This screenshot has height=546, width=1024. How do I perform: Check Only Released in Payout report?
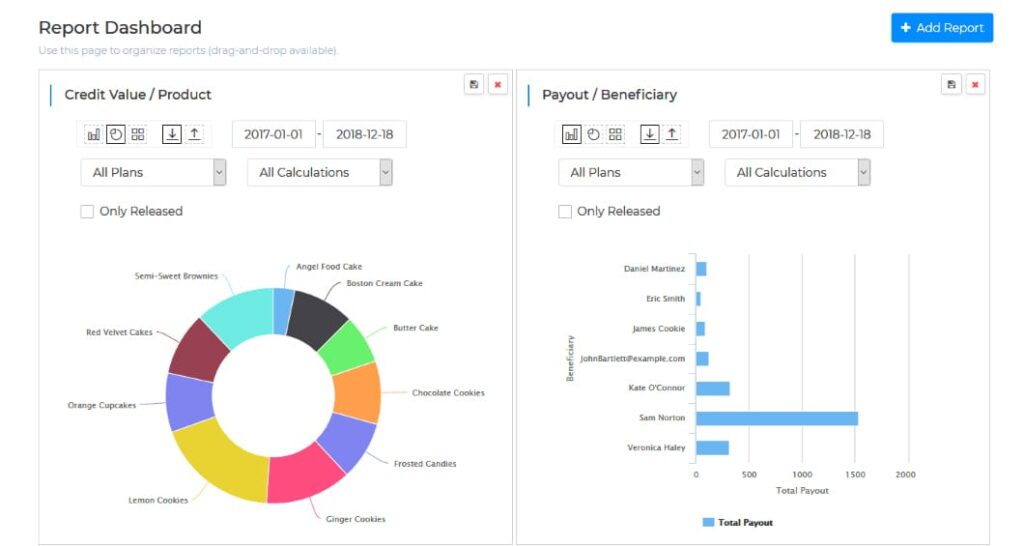click(x=565, y=211)
